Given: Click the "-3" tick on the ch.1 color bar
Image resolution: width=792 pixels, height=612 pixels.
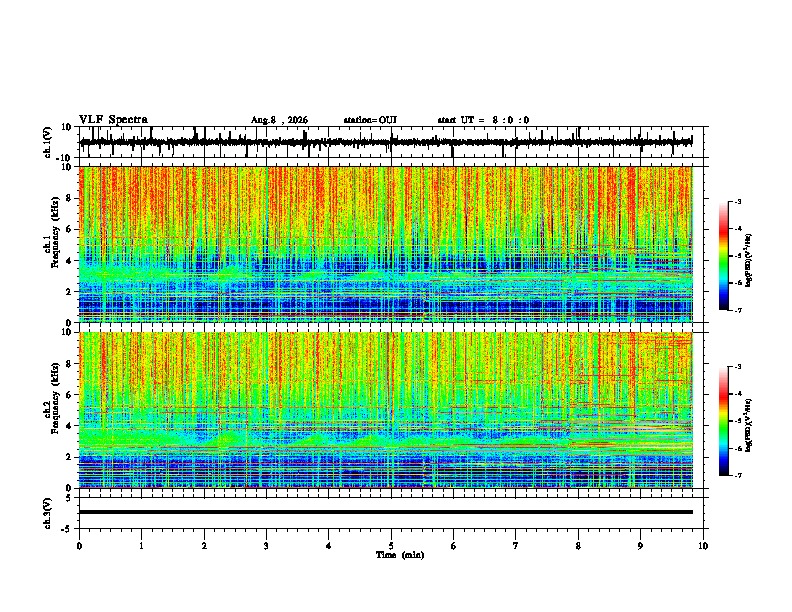Looking at the screenshot, I should pos(737,202).
